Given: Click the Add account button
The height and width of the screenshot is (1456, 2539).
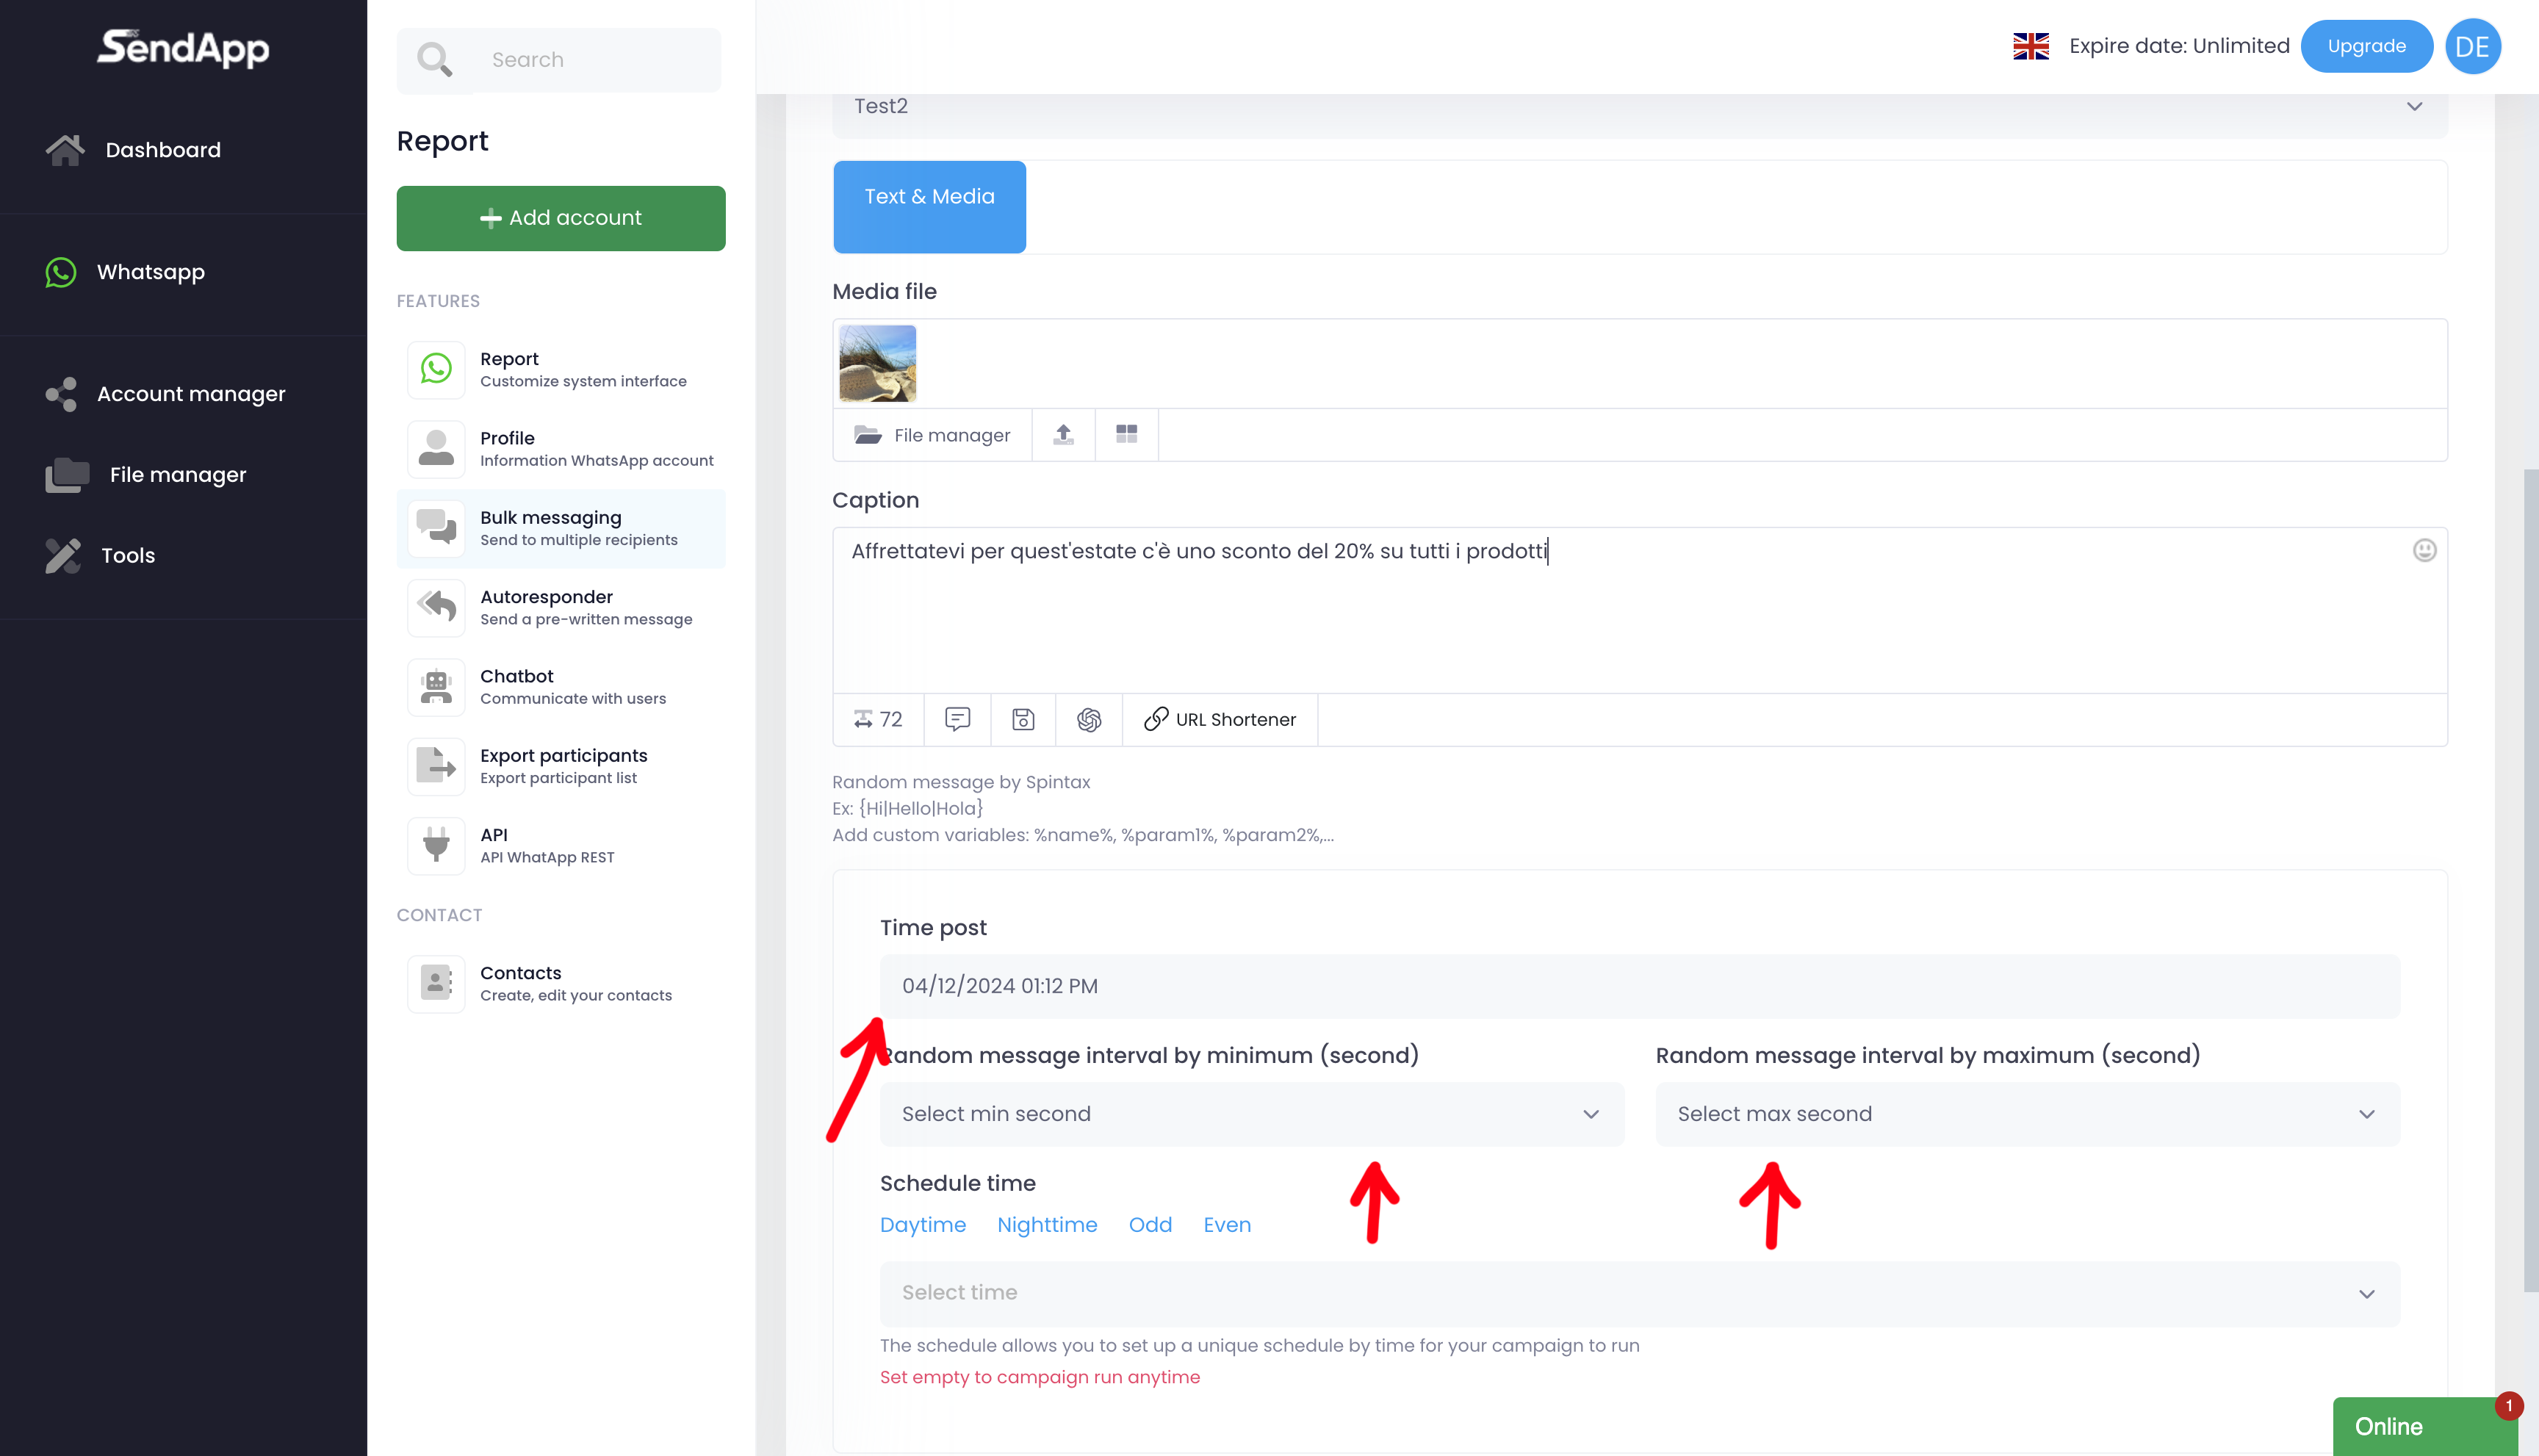Looking at the screenshot, I should tap(561, 218).
